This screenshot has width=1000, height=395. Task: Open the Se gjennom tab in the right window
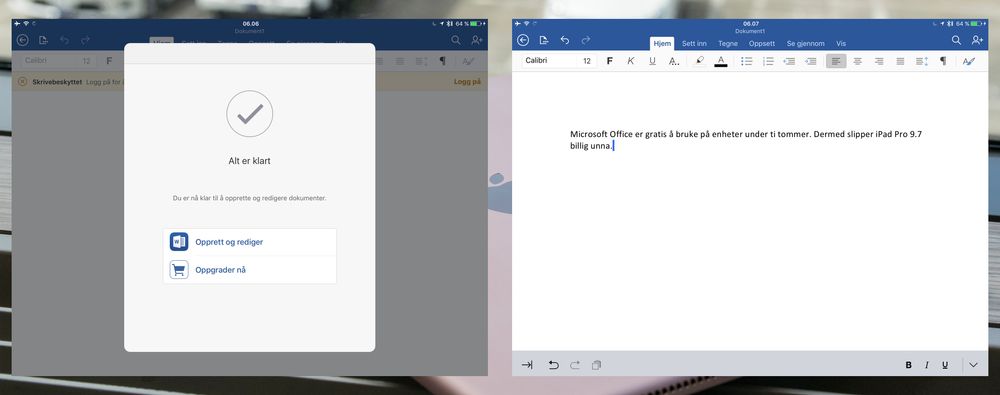805,44
